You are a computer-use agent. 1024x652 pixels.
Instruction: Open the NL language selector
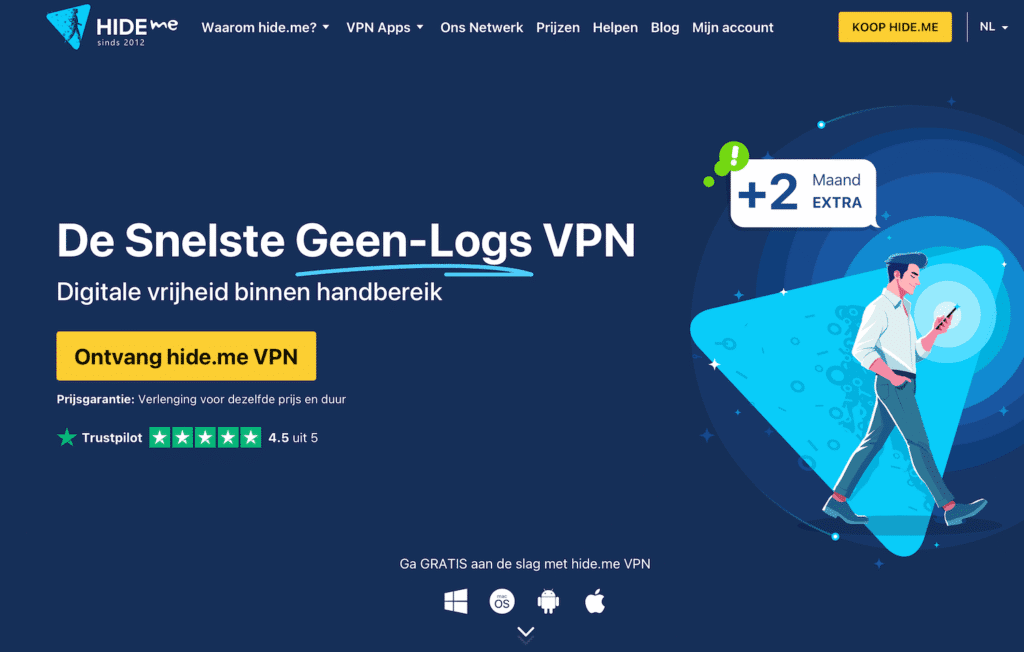pyautogui.click(x=993, y=27)
